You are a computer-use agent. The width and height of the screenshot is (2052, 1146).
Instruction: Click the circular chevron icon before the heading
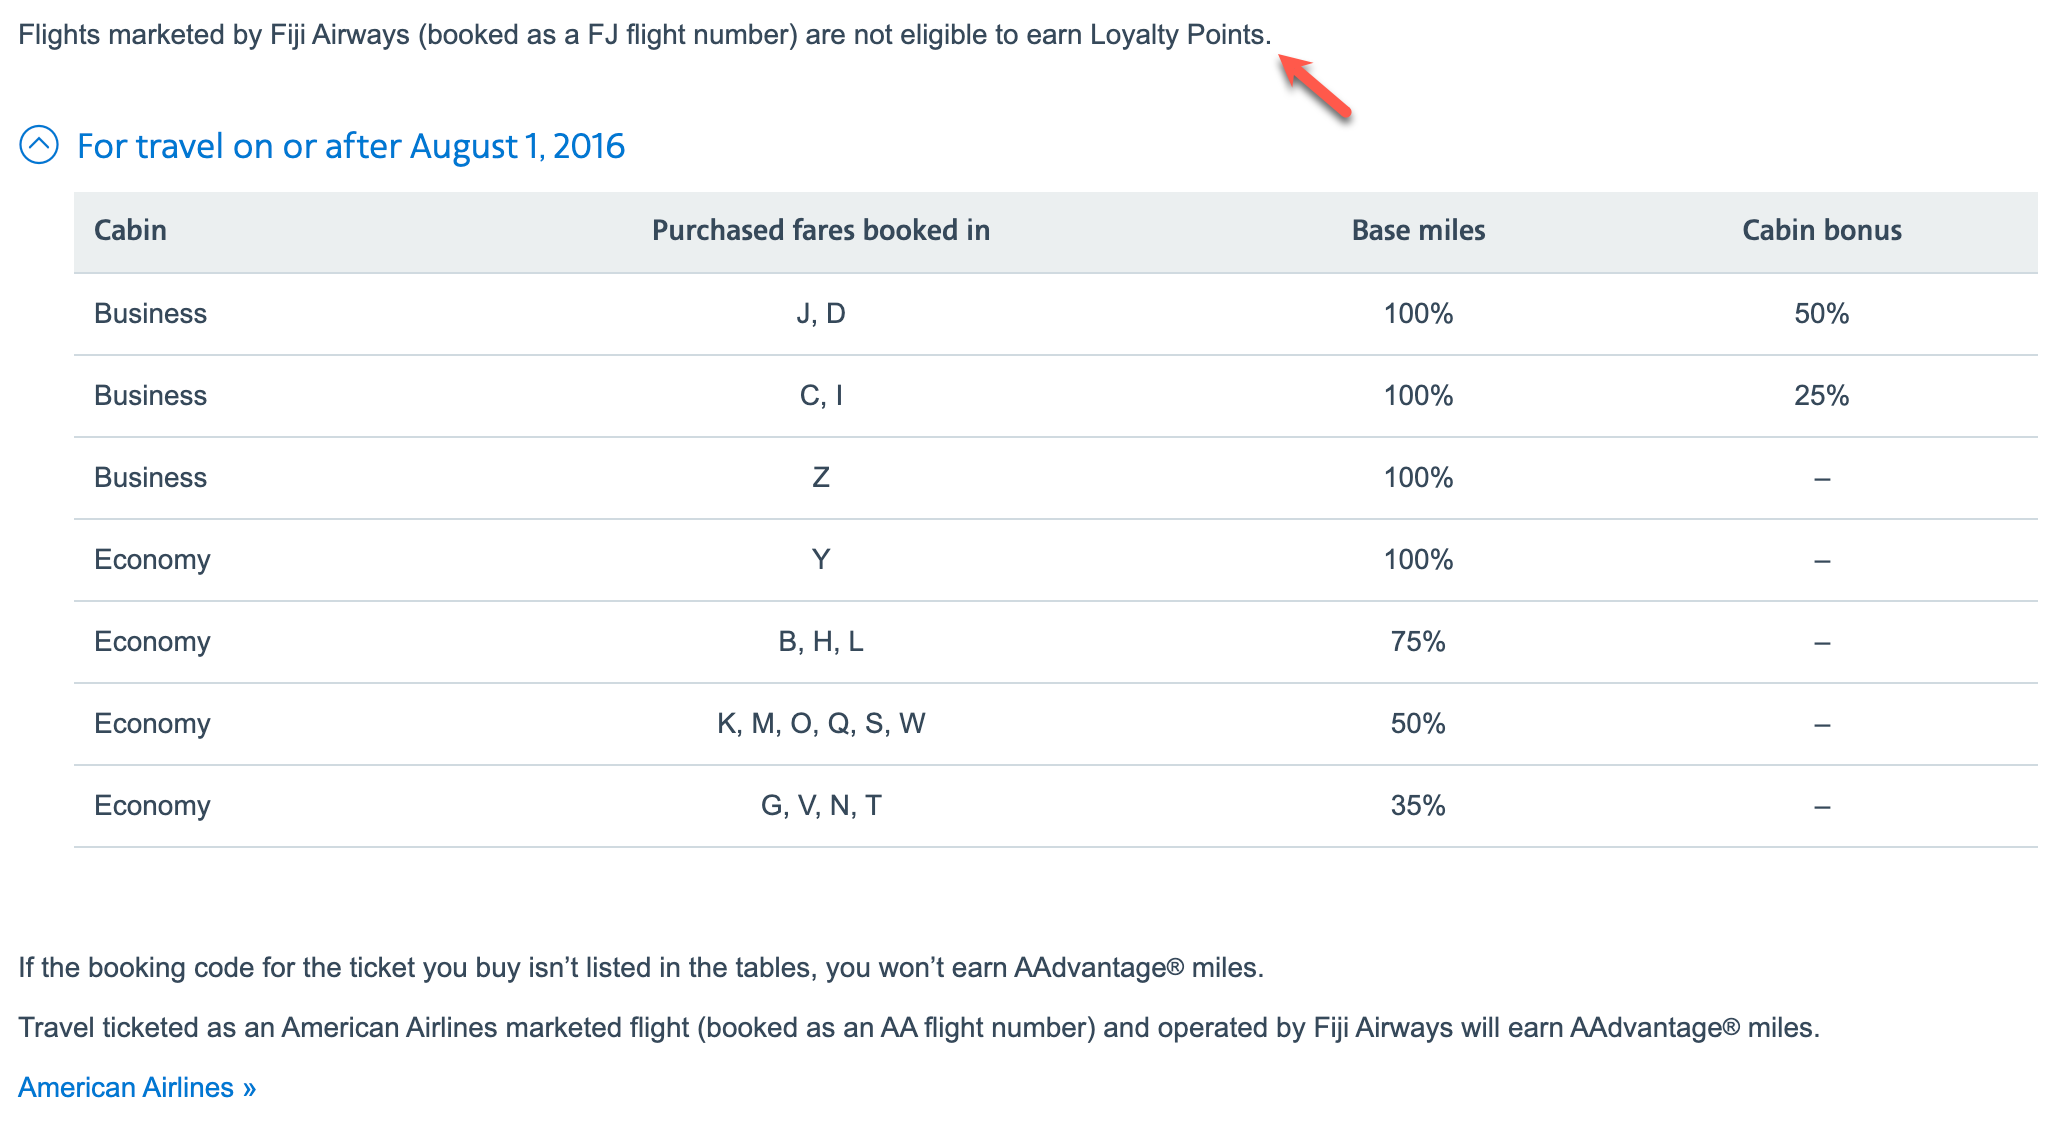40,146
